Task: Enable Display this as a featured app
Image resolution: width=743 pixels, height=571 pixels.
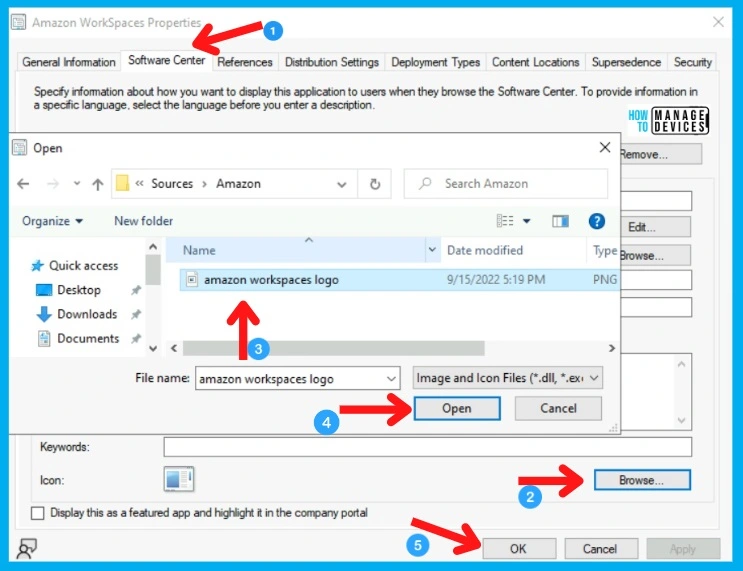Action: (37, 513)
